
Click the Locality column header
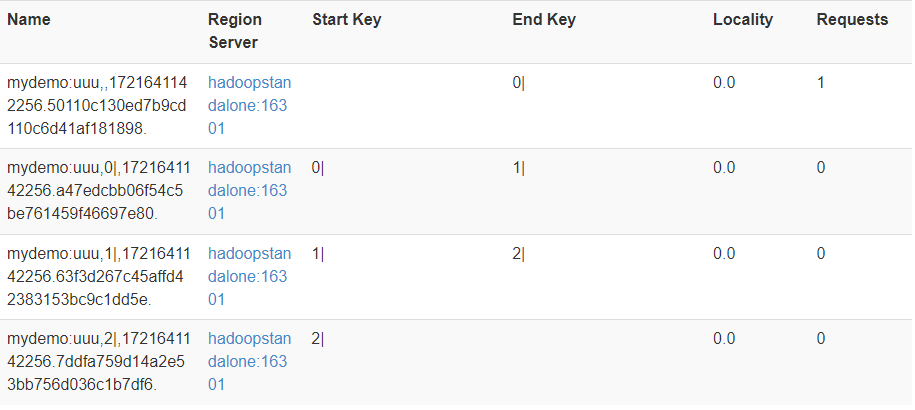pos(742,20)
